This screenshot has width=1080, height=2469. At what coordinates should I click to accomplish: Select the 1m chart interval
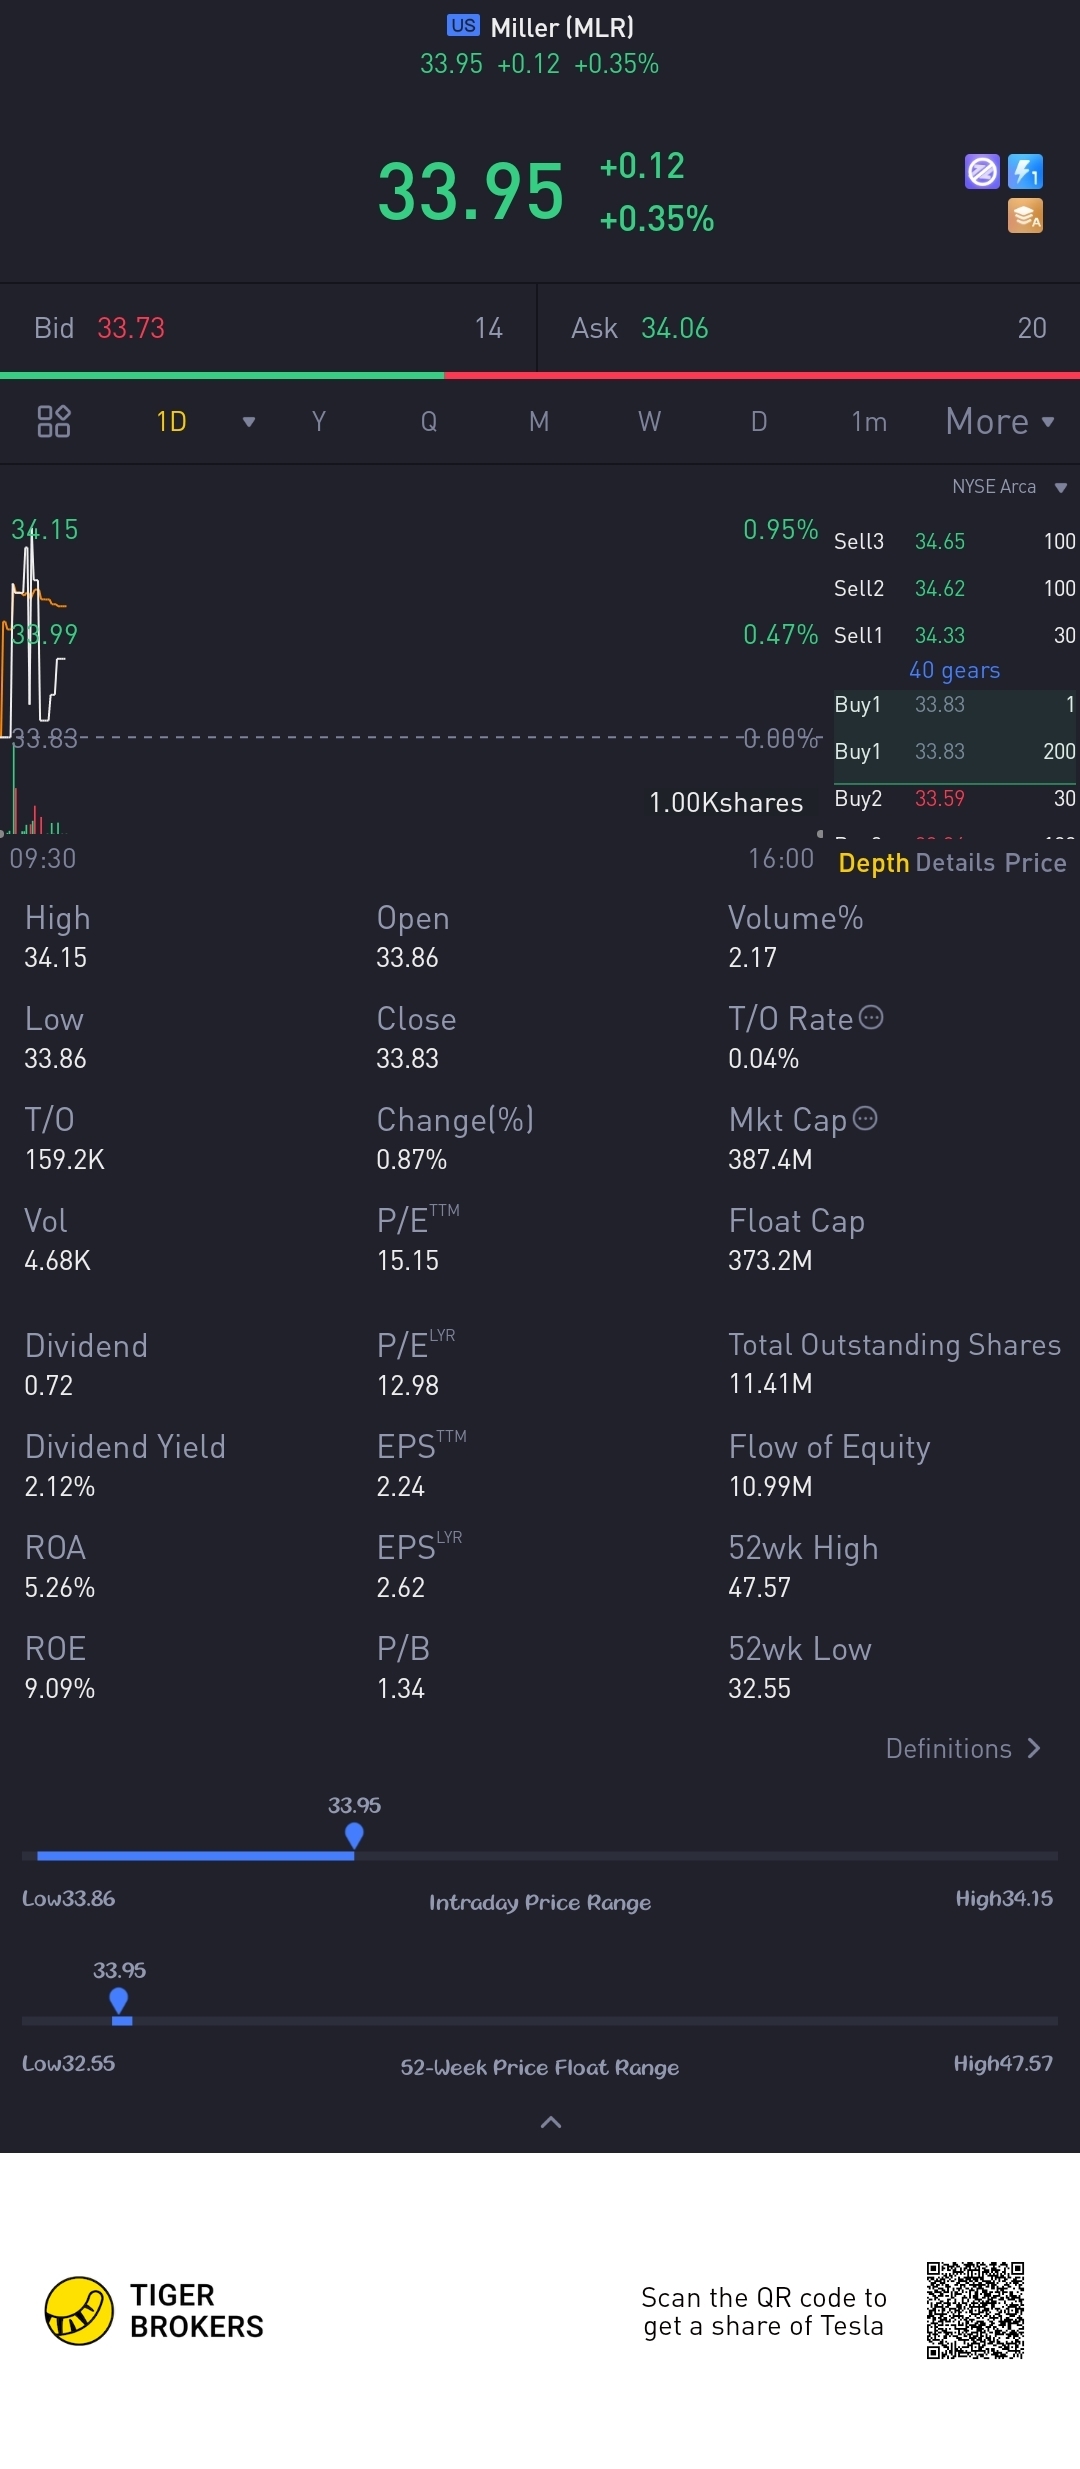[869, 422]
